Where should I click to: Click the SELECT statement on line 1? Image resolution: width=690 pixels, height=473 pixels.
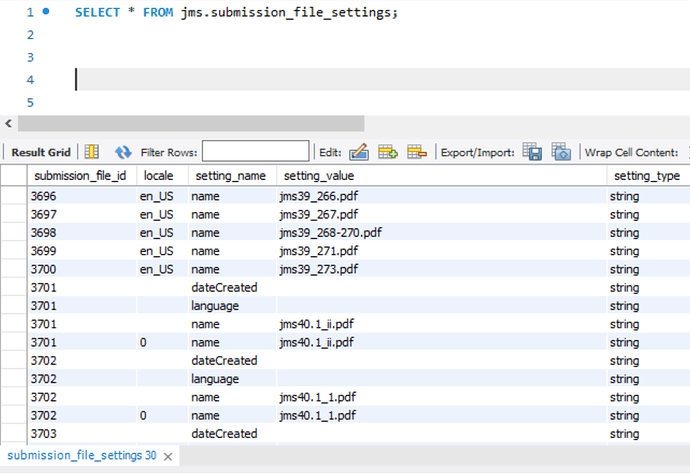click(236, 12)
